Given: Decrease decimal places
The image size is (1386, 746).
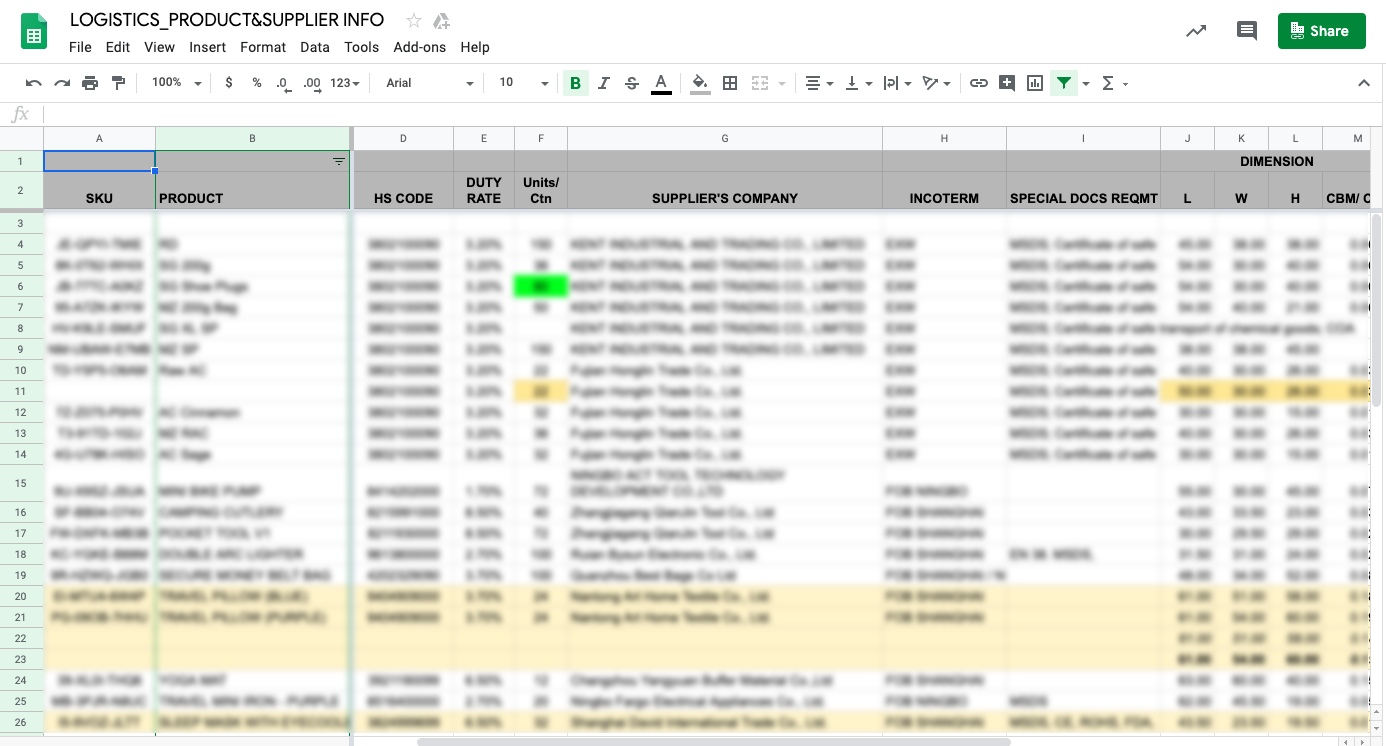Looking at the screenshot, I should [x=283, y=83].
